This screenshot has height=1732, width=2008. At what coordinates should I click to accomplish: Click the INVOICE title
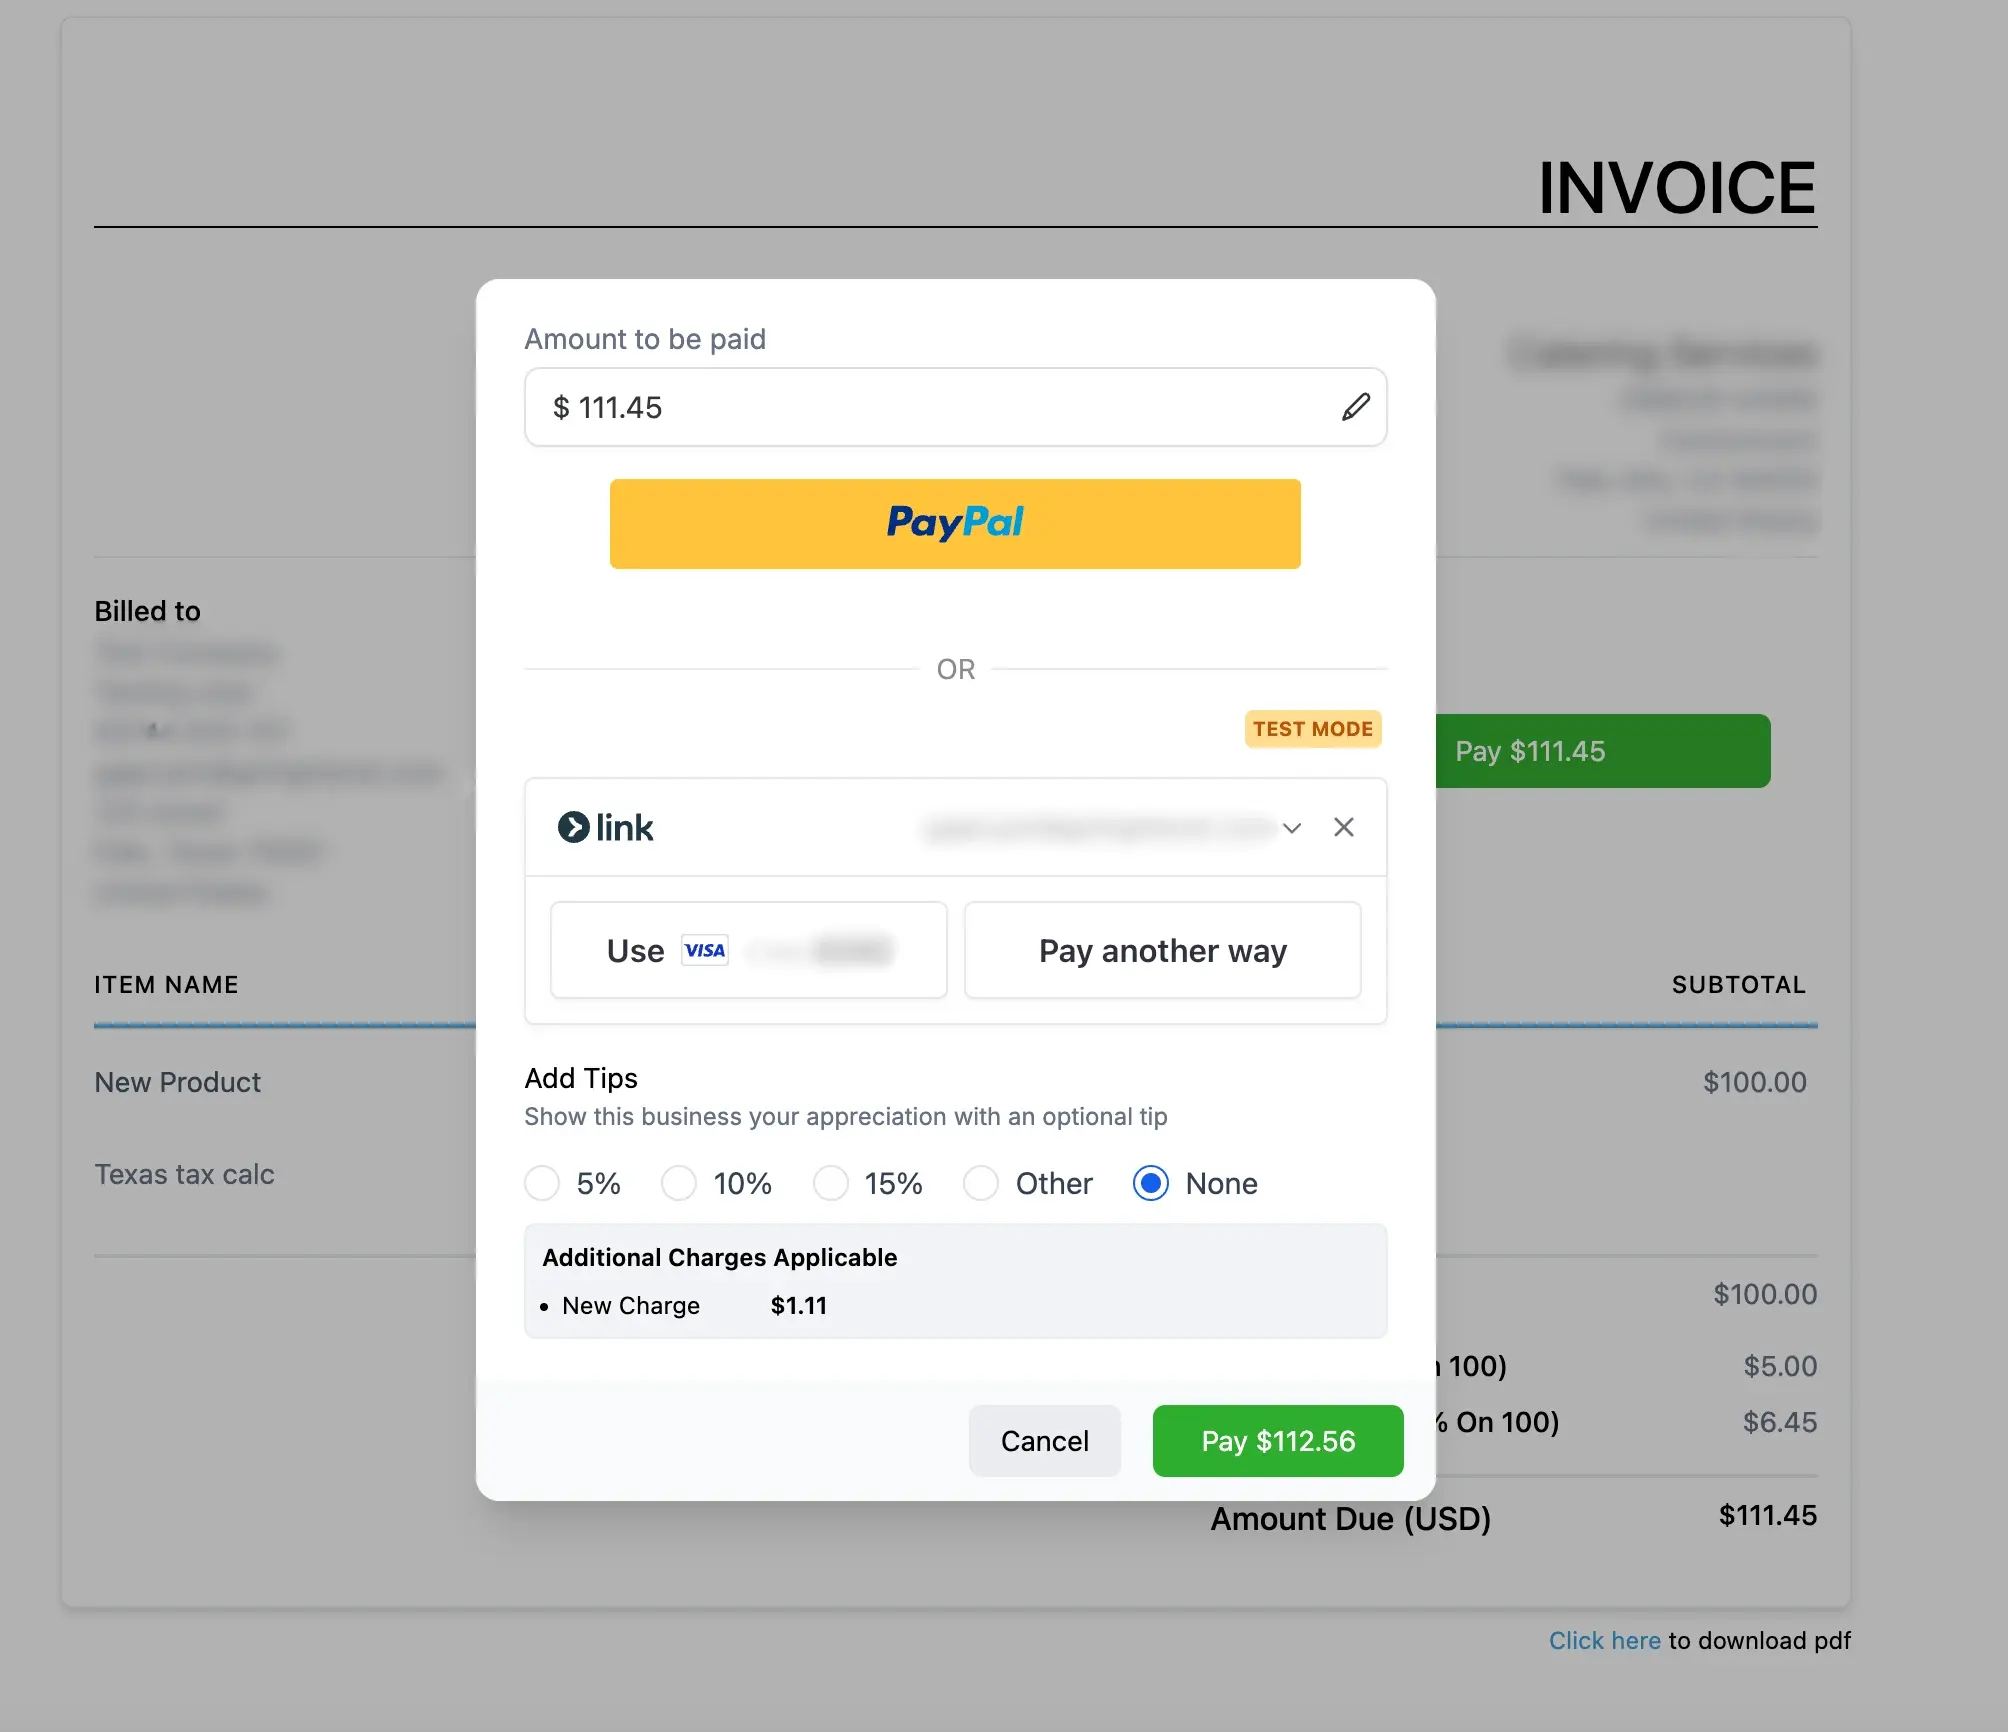click(x=1677, y=188)
